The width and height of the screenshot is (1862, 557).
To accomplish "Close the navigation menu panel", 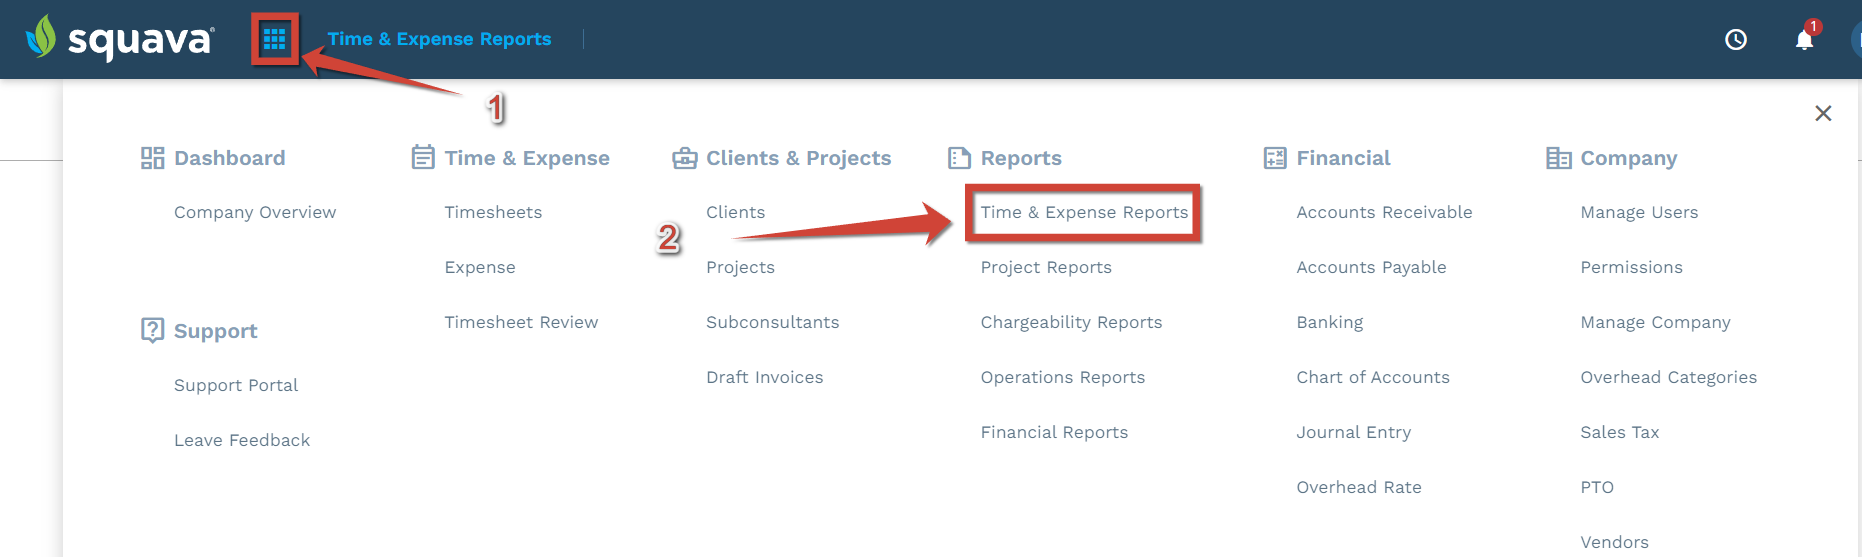I will 1823,113.
